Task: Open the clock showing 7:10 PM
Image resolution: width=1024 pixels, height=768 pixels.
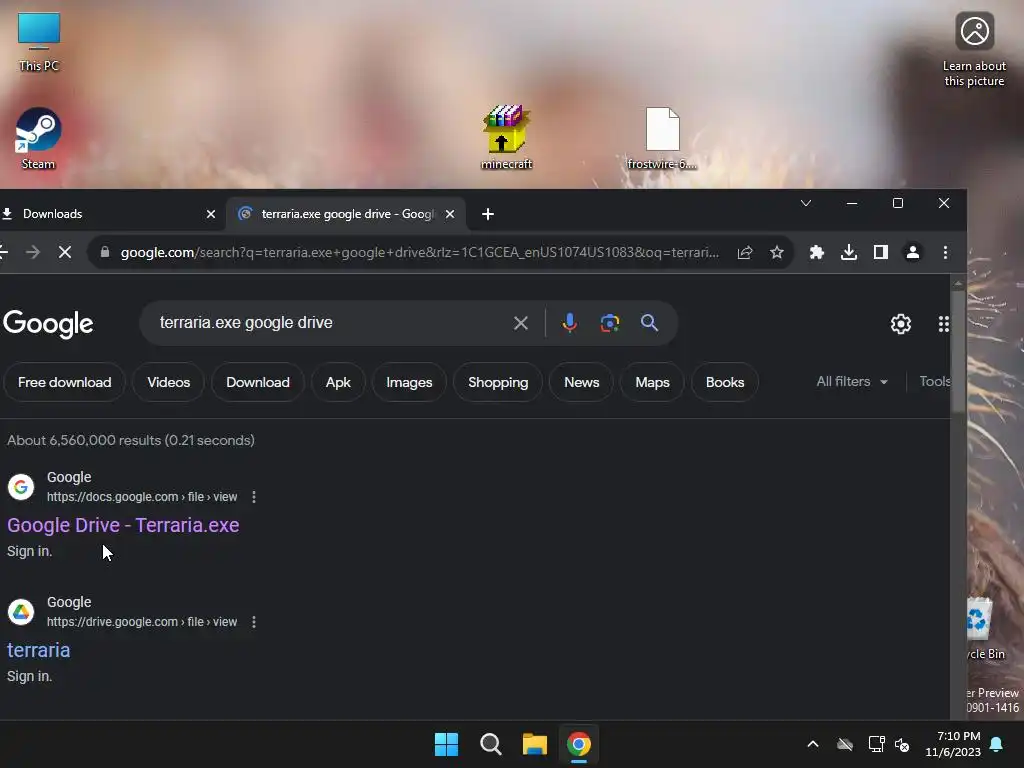Action: point(953,744)
